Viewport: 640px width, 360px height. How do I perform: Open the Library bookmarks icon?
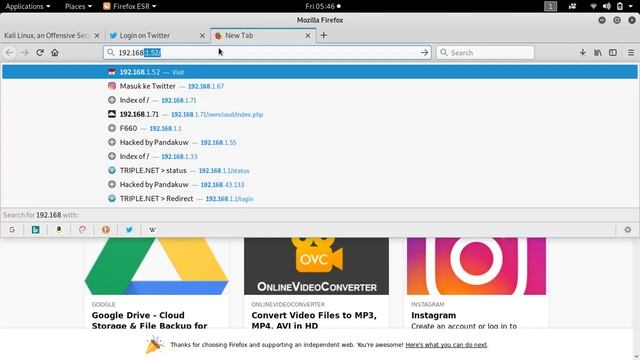pyautogui.click(x=598, y=53)
